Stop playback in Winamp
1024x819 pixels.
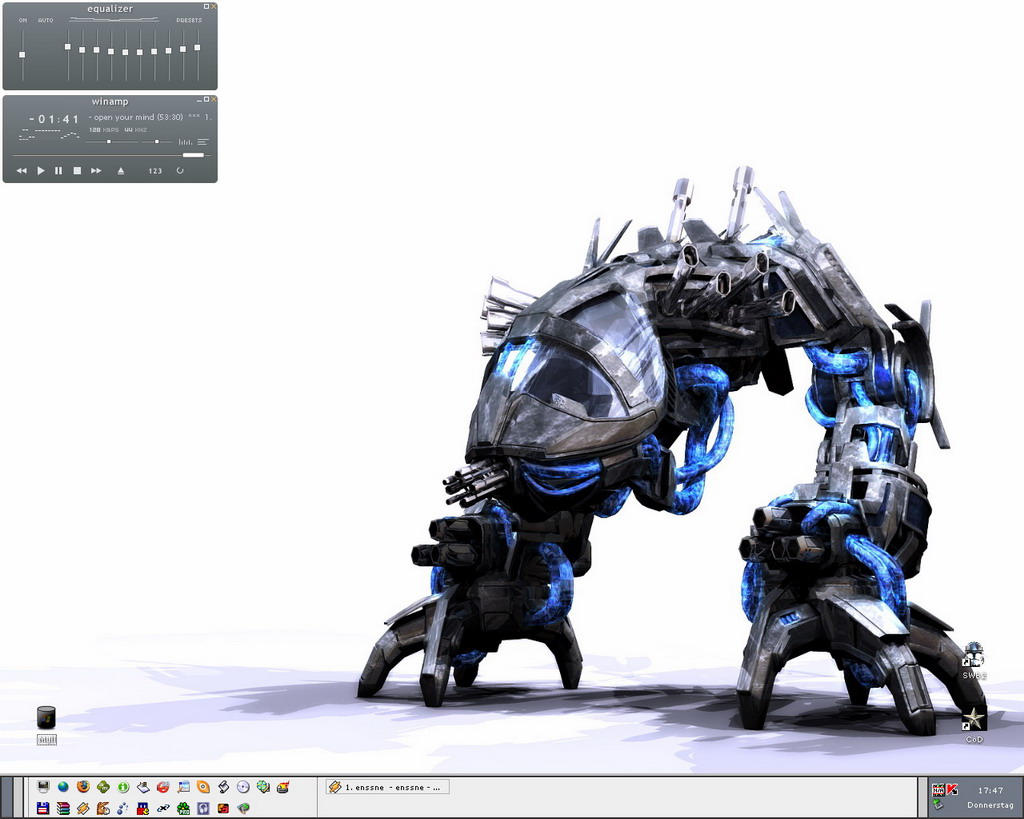[77, 170]
